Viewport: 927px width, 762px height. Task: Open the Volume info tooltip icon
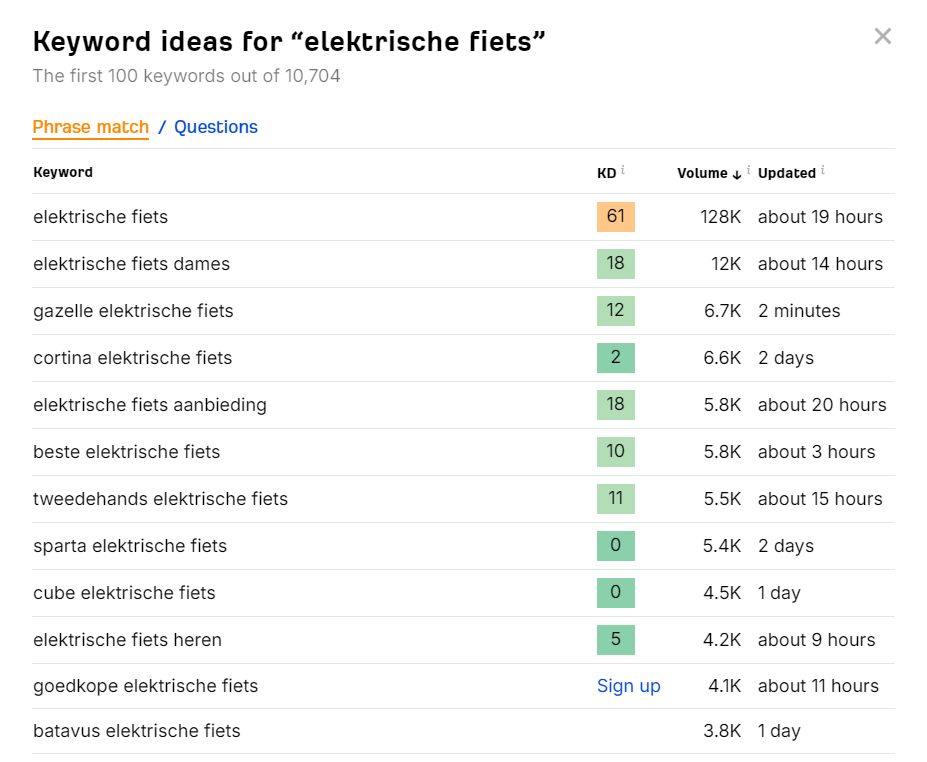[x=748, y=170]
